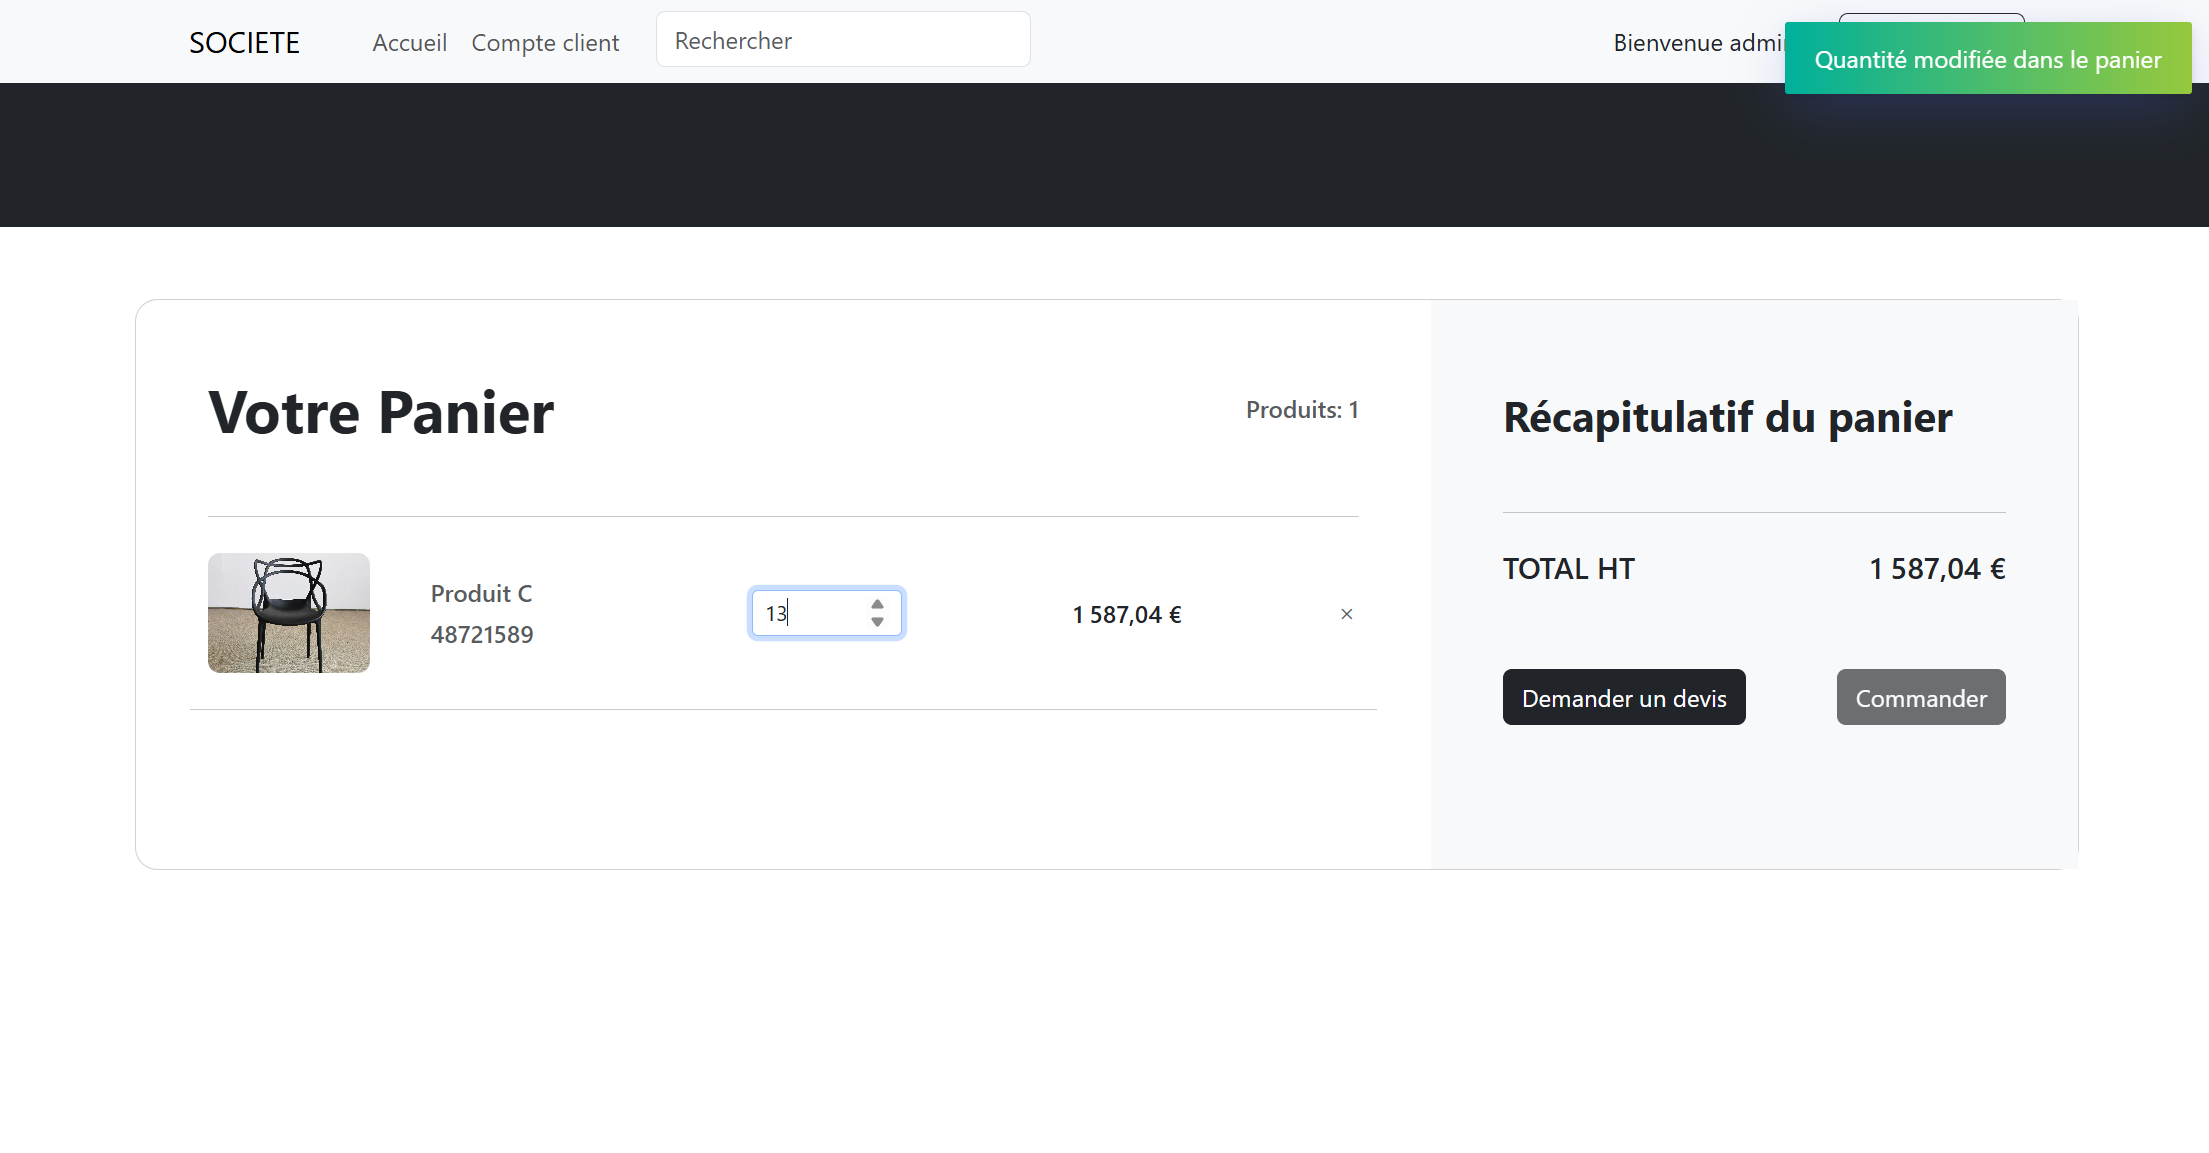The height and width of the screenshot is (1153, 2209).
Task: Remove Produit C with the X icon
Action: coord(1346,614)
